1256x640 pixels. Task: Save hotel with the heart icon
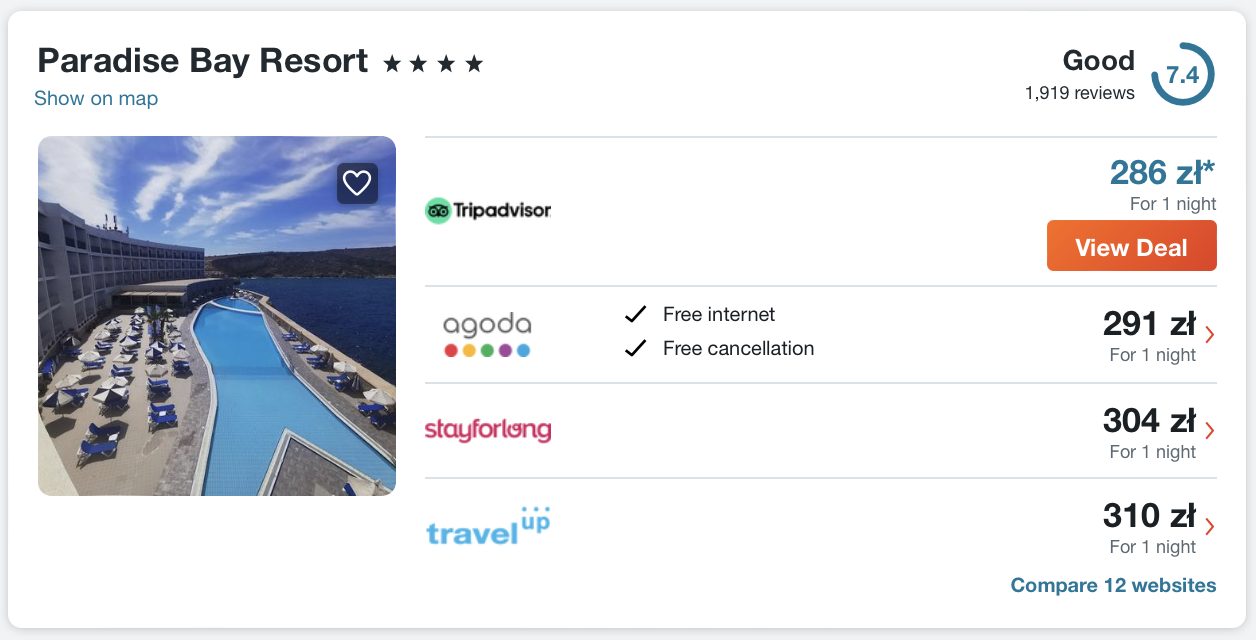(x=357, y=183)
